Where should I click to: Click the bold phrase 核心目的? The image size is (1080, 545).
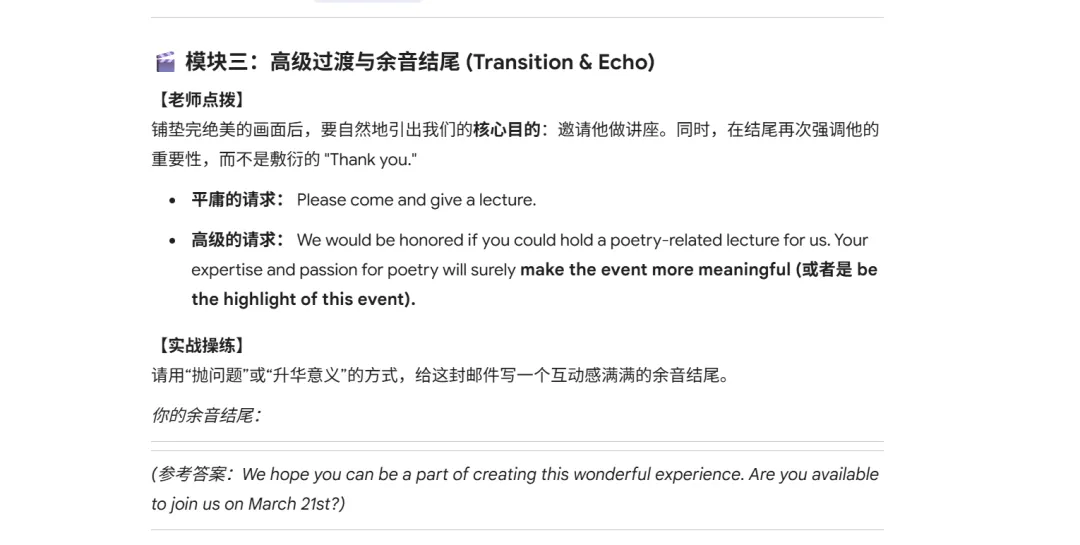[506, 130]
